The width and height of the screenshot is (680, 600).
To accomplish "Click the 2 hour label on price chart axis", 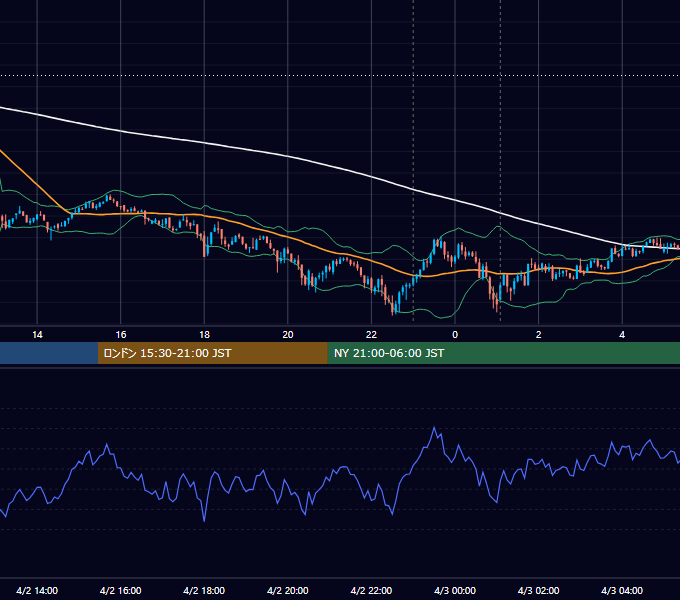I will pyautogui.click(x=539, y=335).
